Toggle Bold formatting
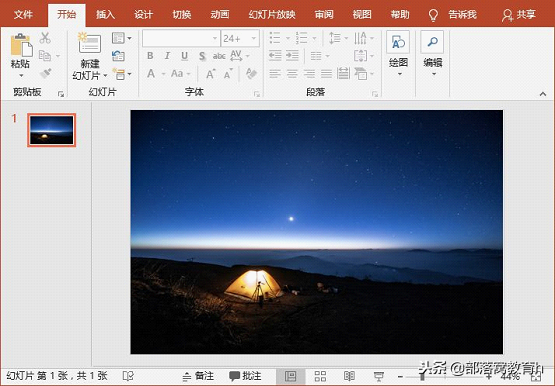 tap(150, 56)
